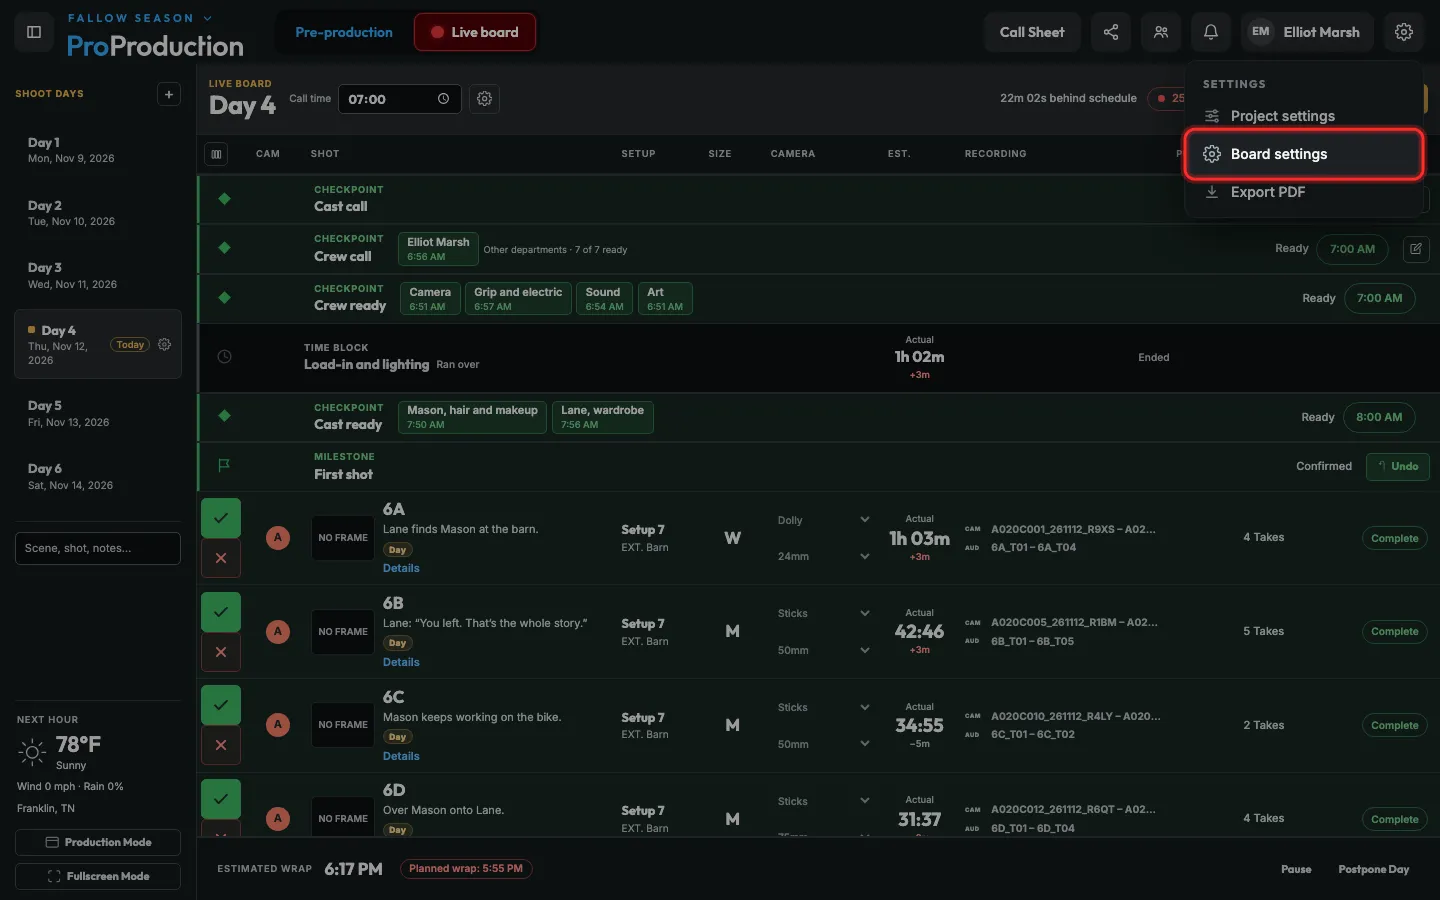The image size is (1440, 900).
Task: Expand the Dolly support dropdown for 6A
Action: 824,520
